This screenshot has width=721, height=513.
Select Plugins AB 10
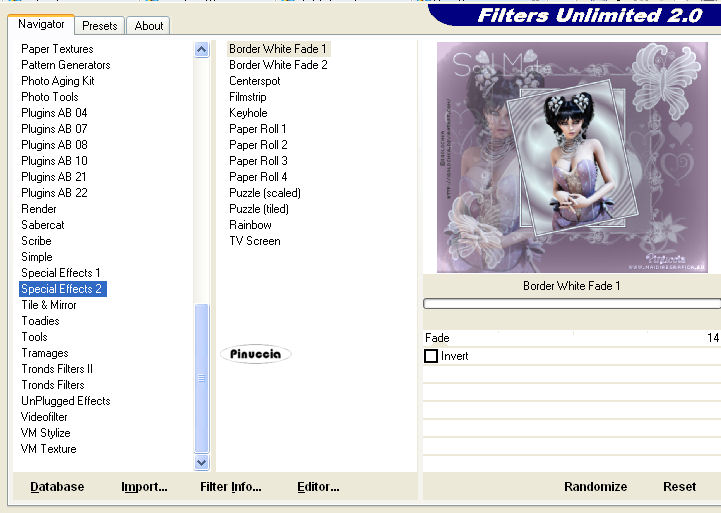54,161
